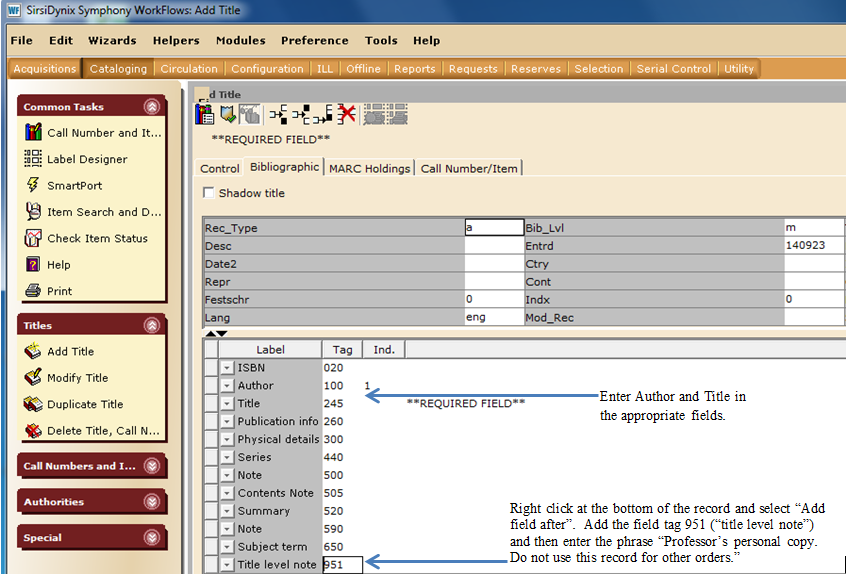This screenshot has height=574, width=846.
Task: Collapse the Common Tasks panel
Action: (x=152, y=107)
